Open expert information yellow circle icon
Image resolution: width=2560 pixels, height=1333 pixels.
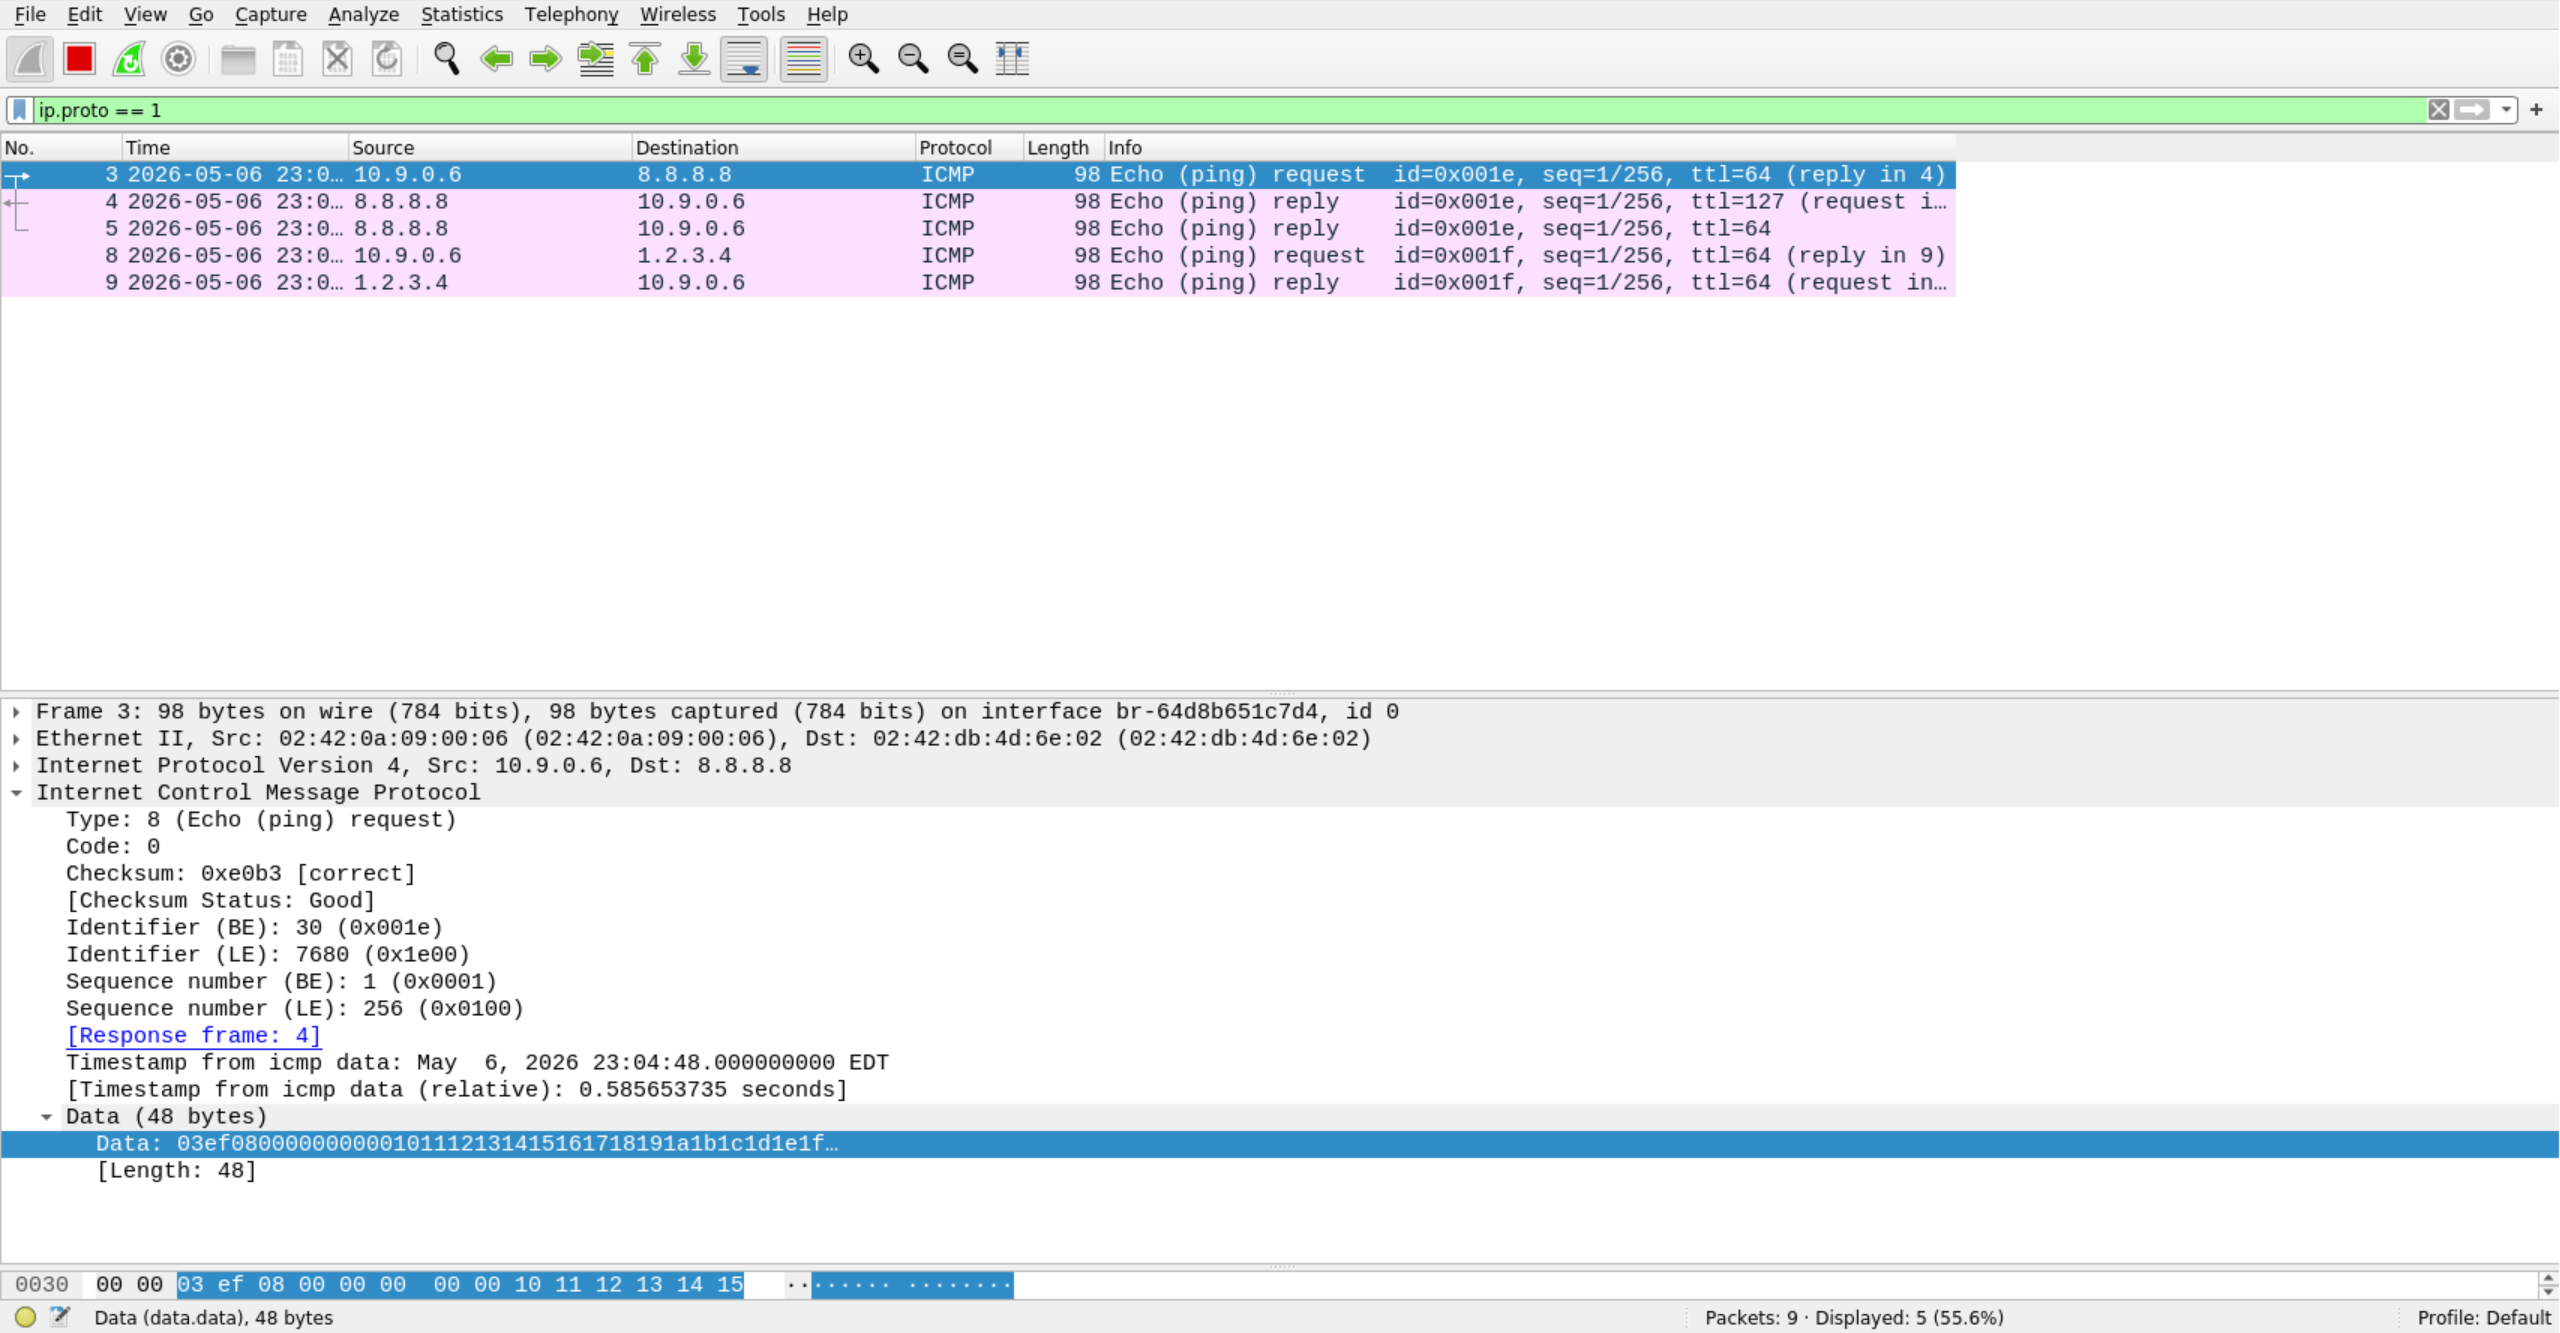tap(26, 1317)
